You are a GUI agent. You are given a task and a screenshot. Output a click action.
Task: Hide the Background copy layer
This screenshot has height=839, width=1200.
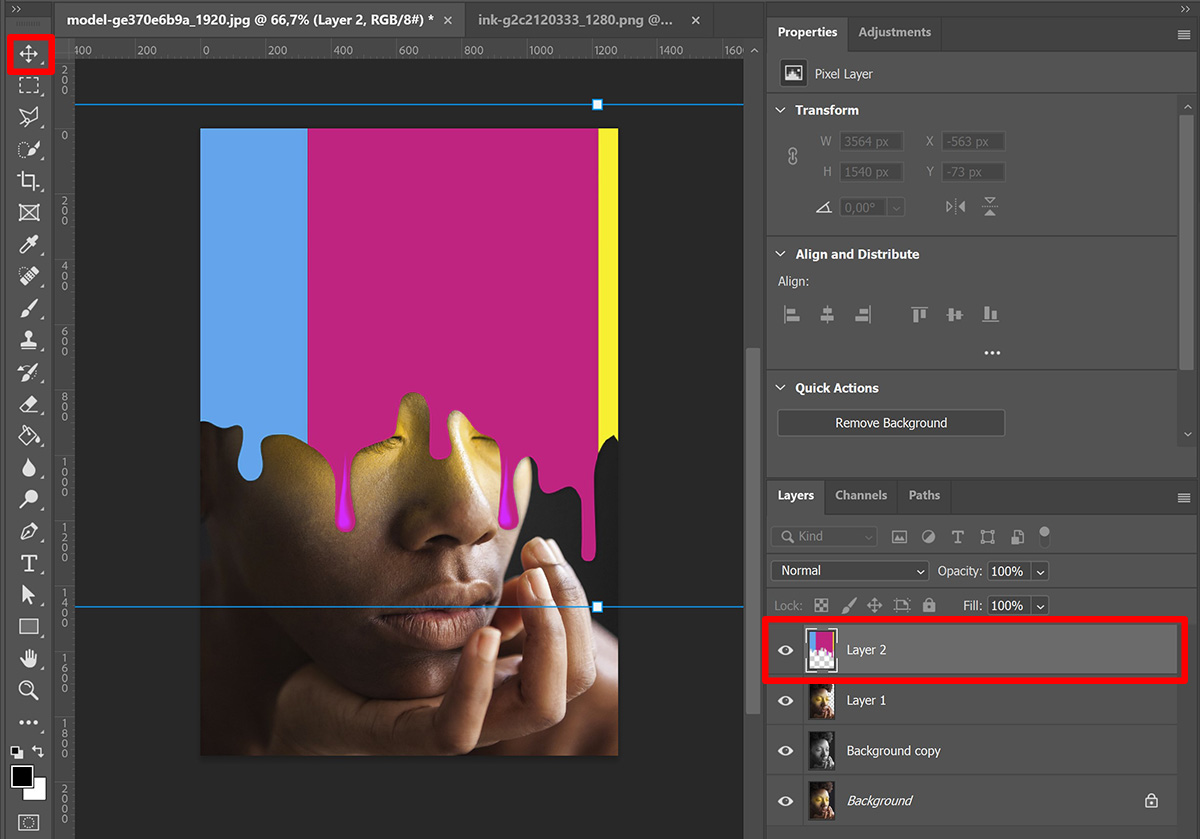click(785, 750)
